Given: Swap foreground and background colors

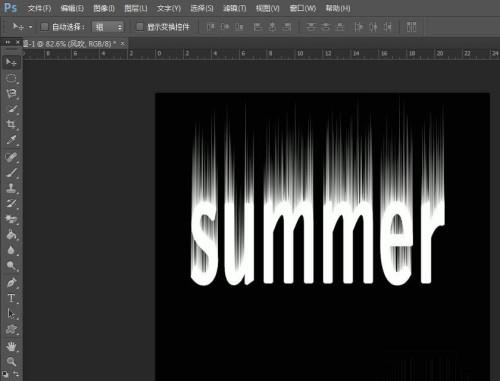Looking at the screenshot, I should pos(16,374).
